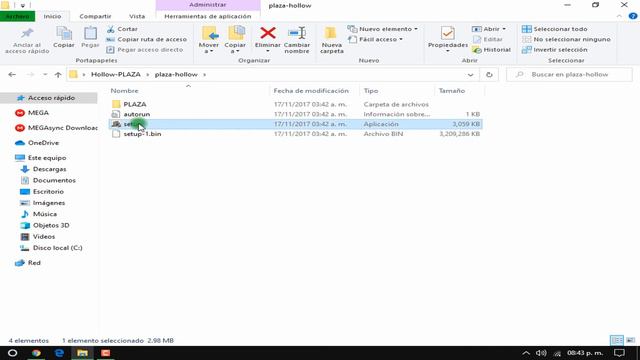Click No seleccionar ninguno
Image resolution: width=640 pixels, height=360 pixels.
[x=566, y=39]
